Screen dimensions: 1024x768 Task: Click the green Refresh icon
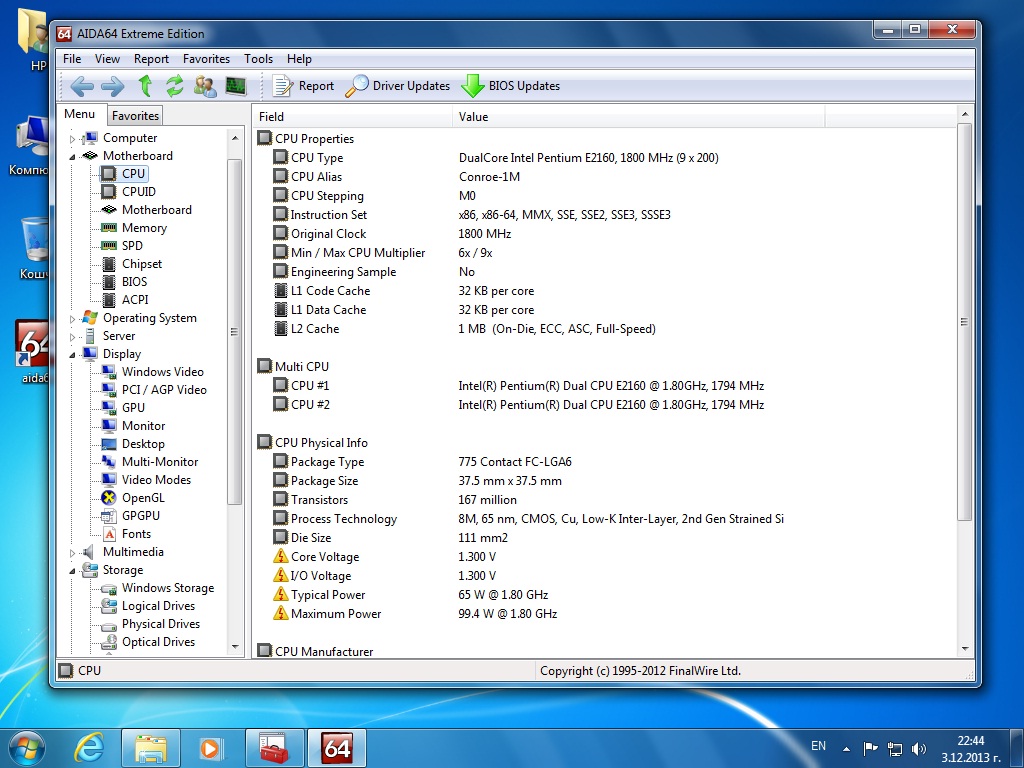[174, 86]
